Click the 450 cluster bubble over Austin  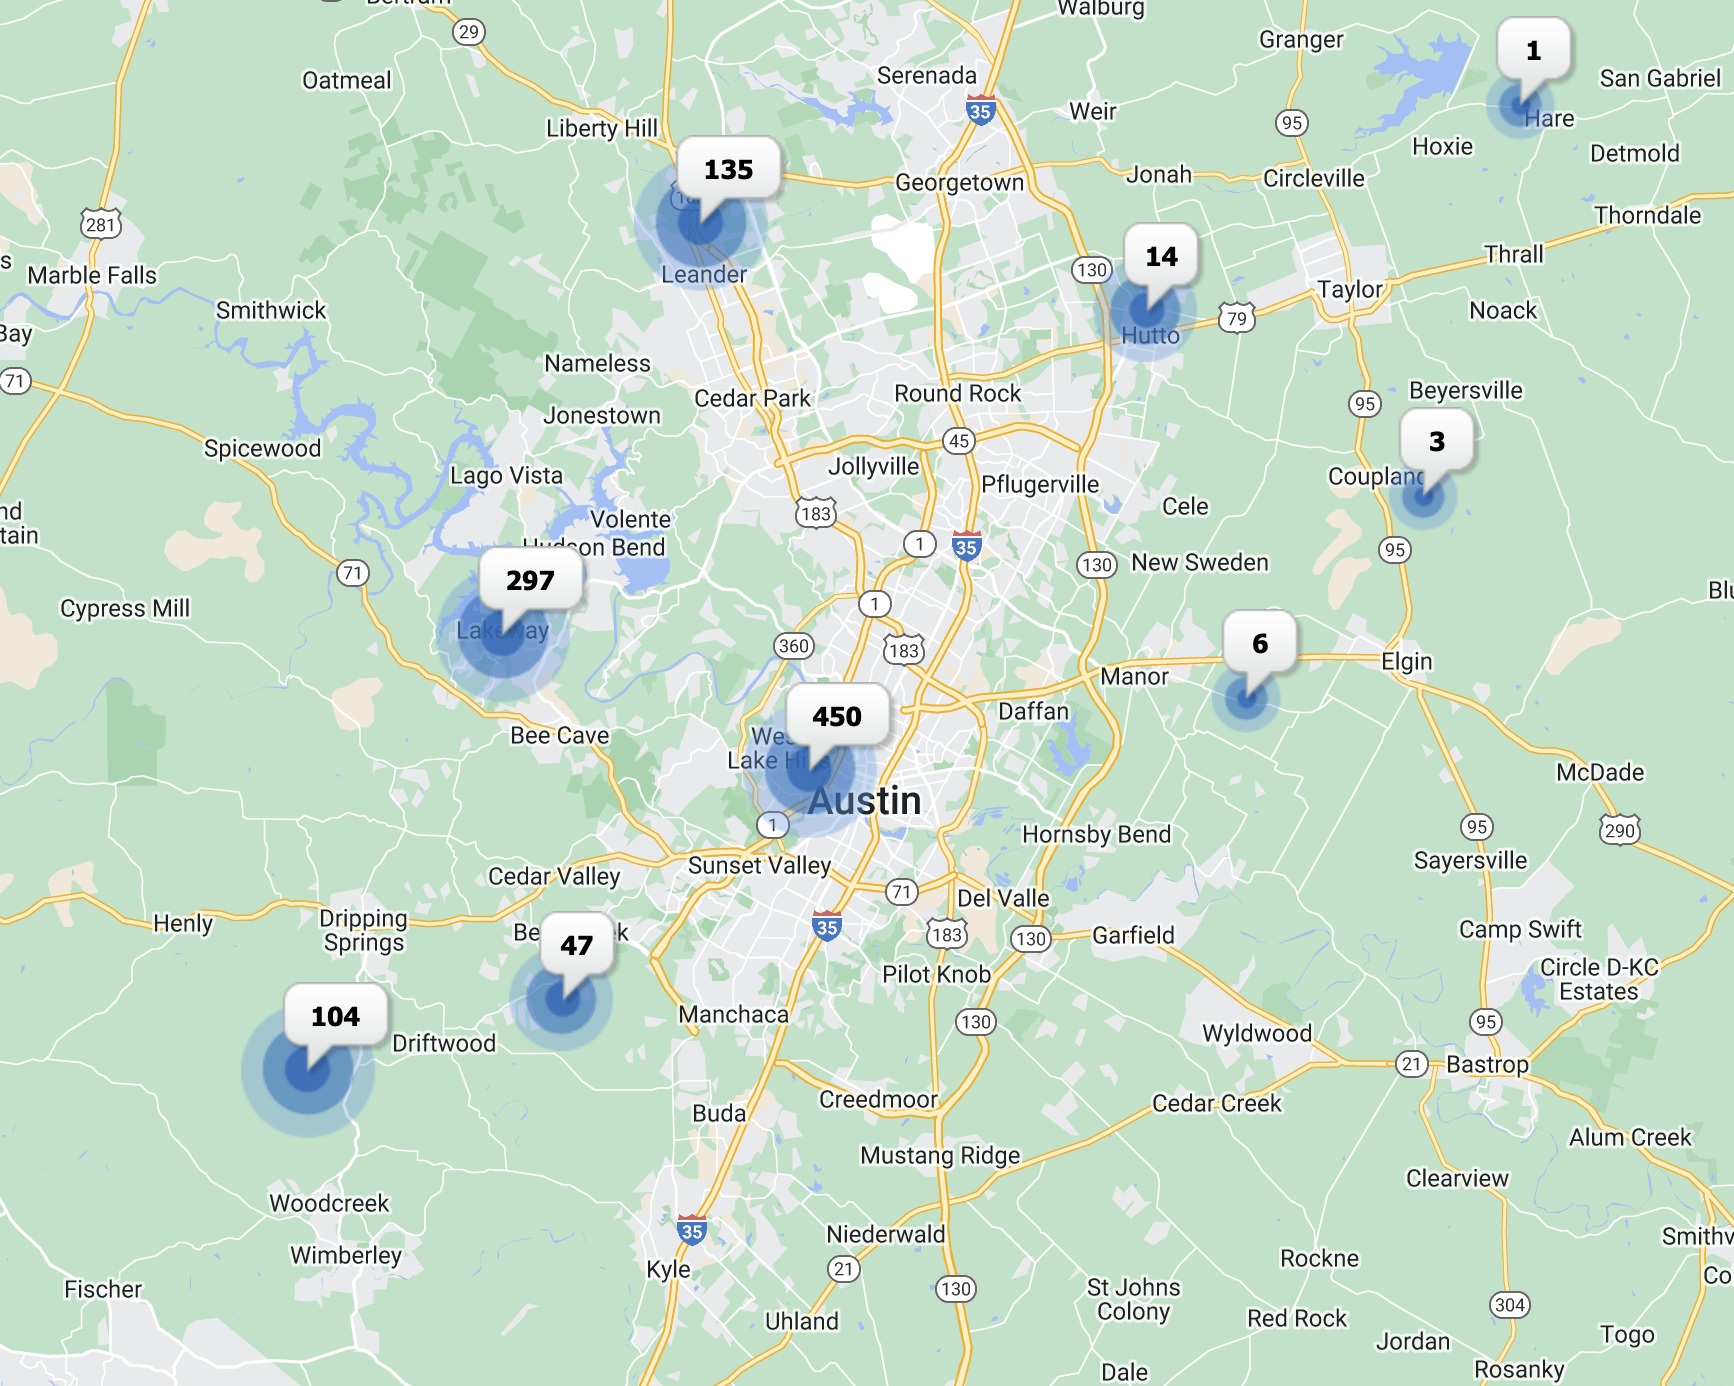pos(836,717)
